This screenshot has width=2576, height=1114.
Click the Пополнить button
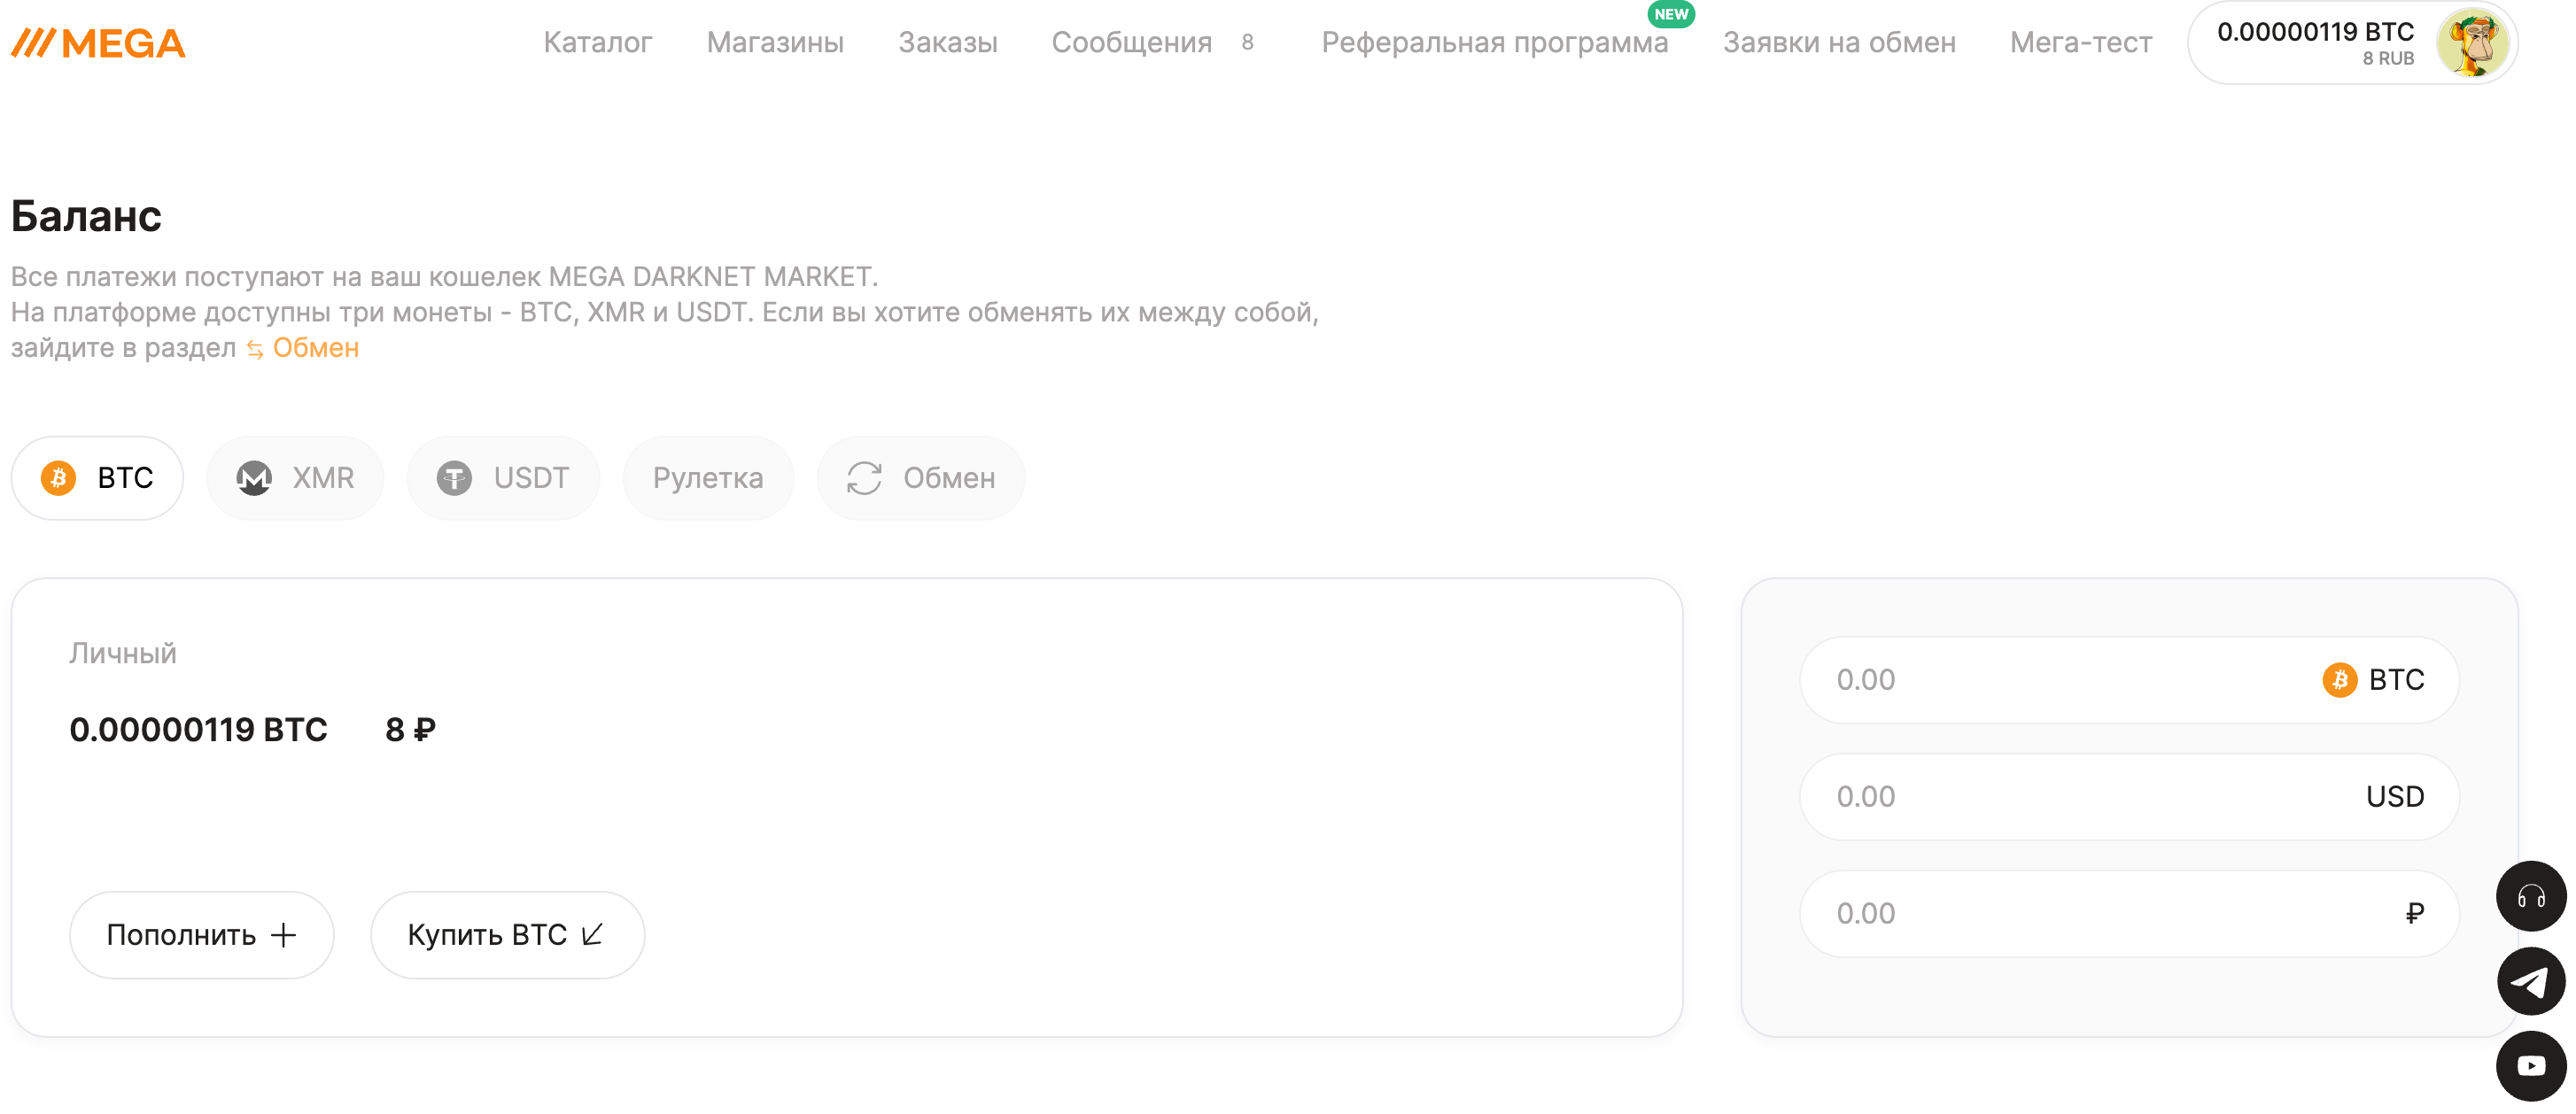tap(201, 935)
